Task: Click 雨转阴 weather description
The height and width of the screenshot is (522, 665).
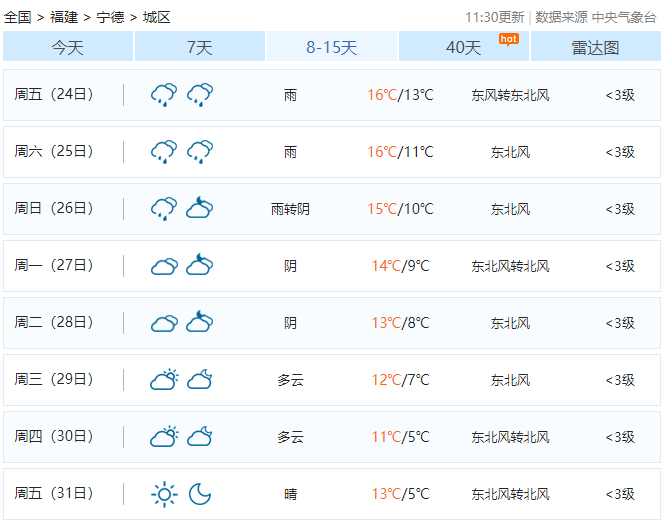Action: 291,209
